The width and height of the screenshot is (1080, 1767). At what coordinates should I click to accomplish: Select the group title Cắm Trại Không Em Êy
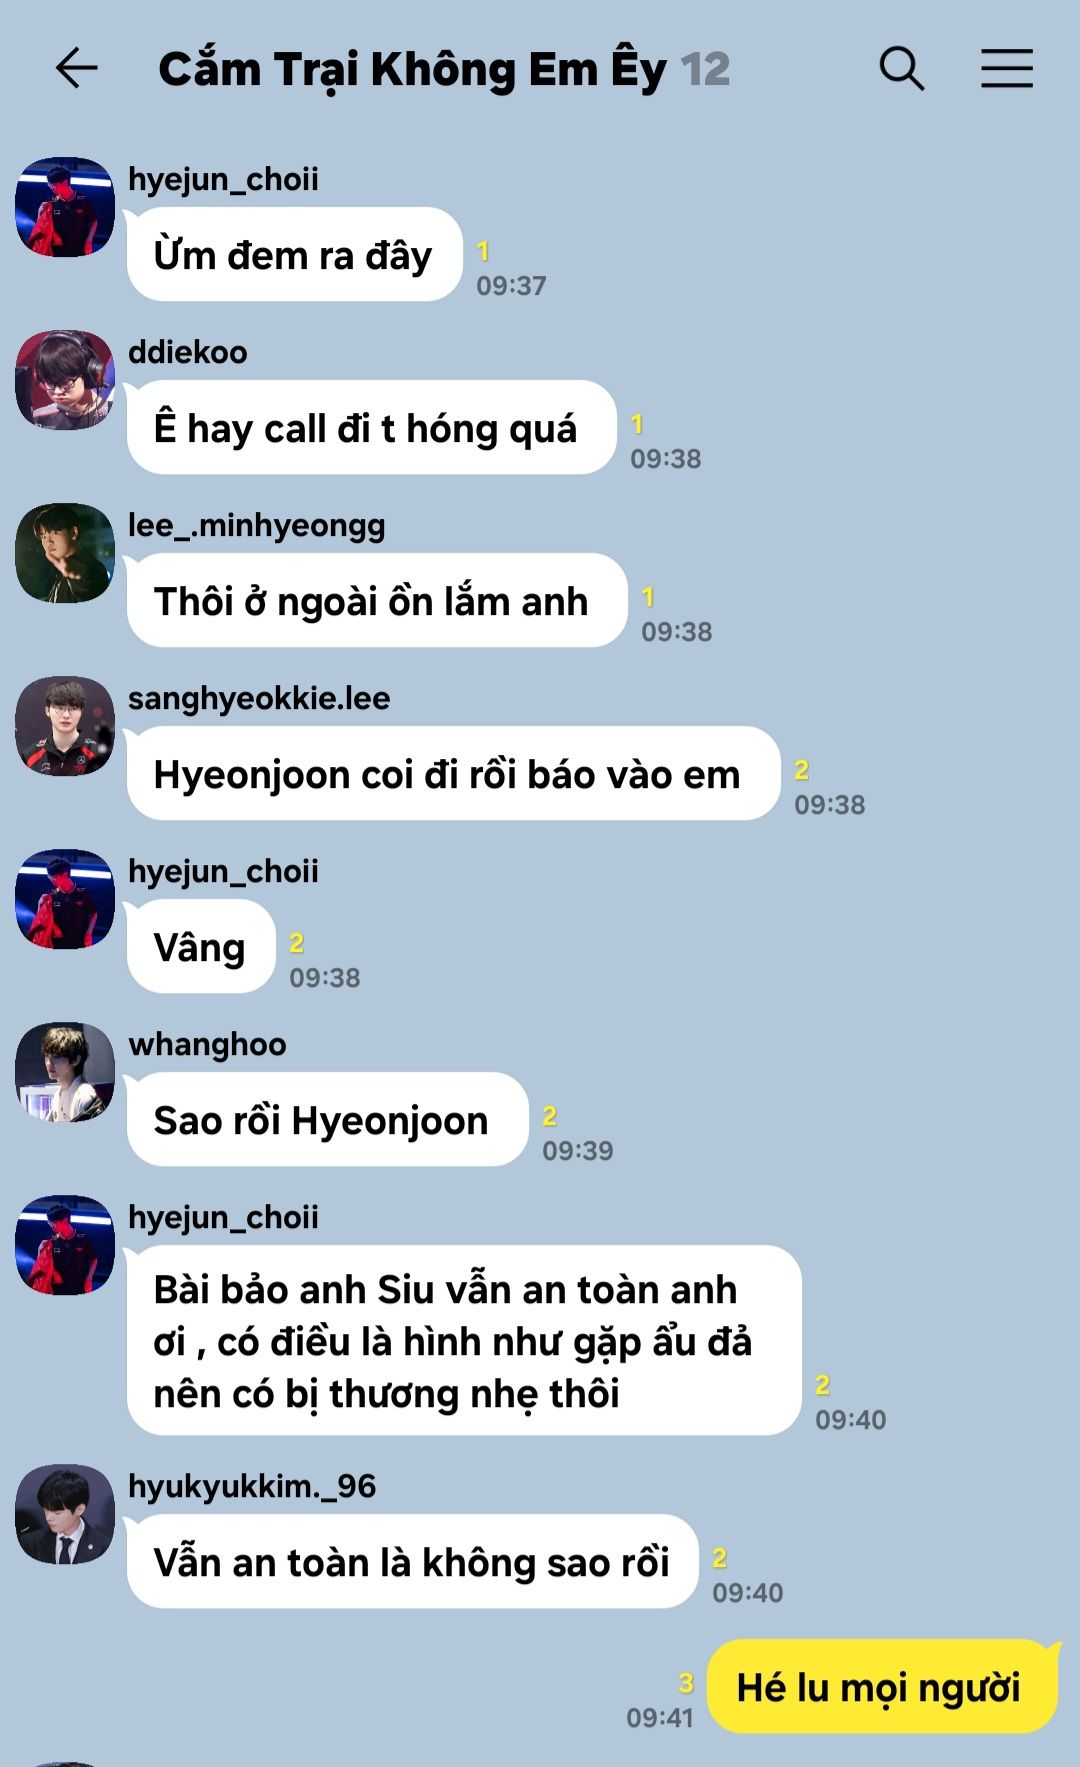tap(412, 70)
